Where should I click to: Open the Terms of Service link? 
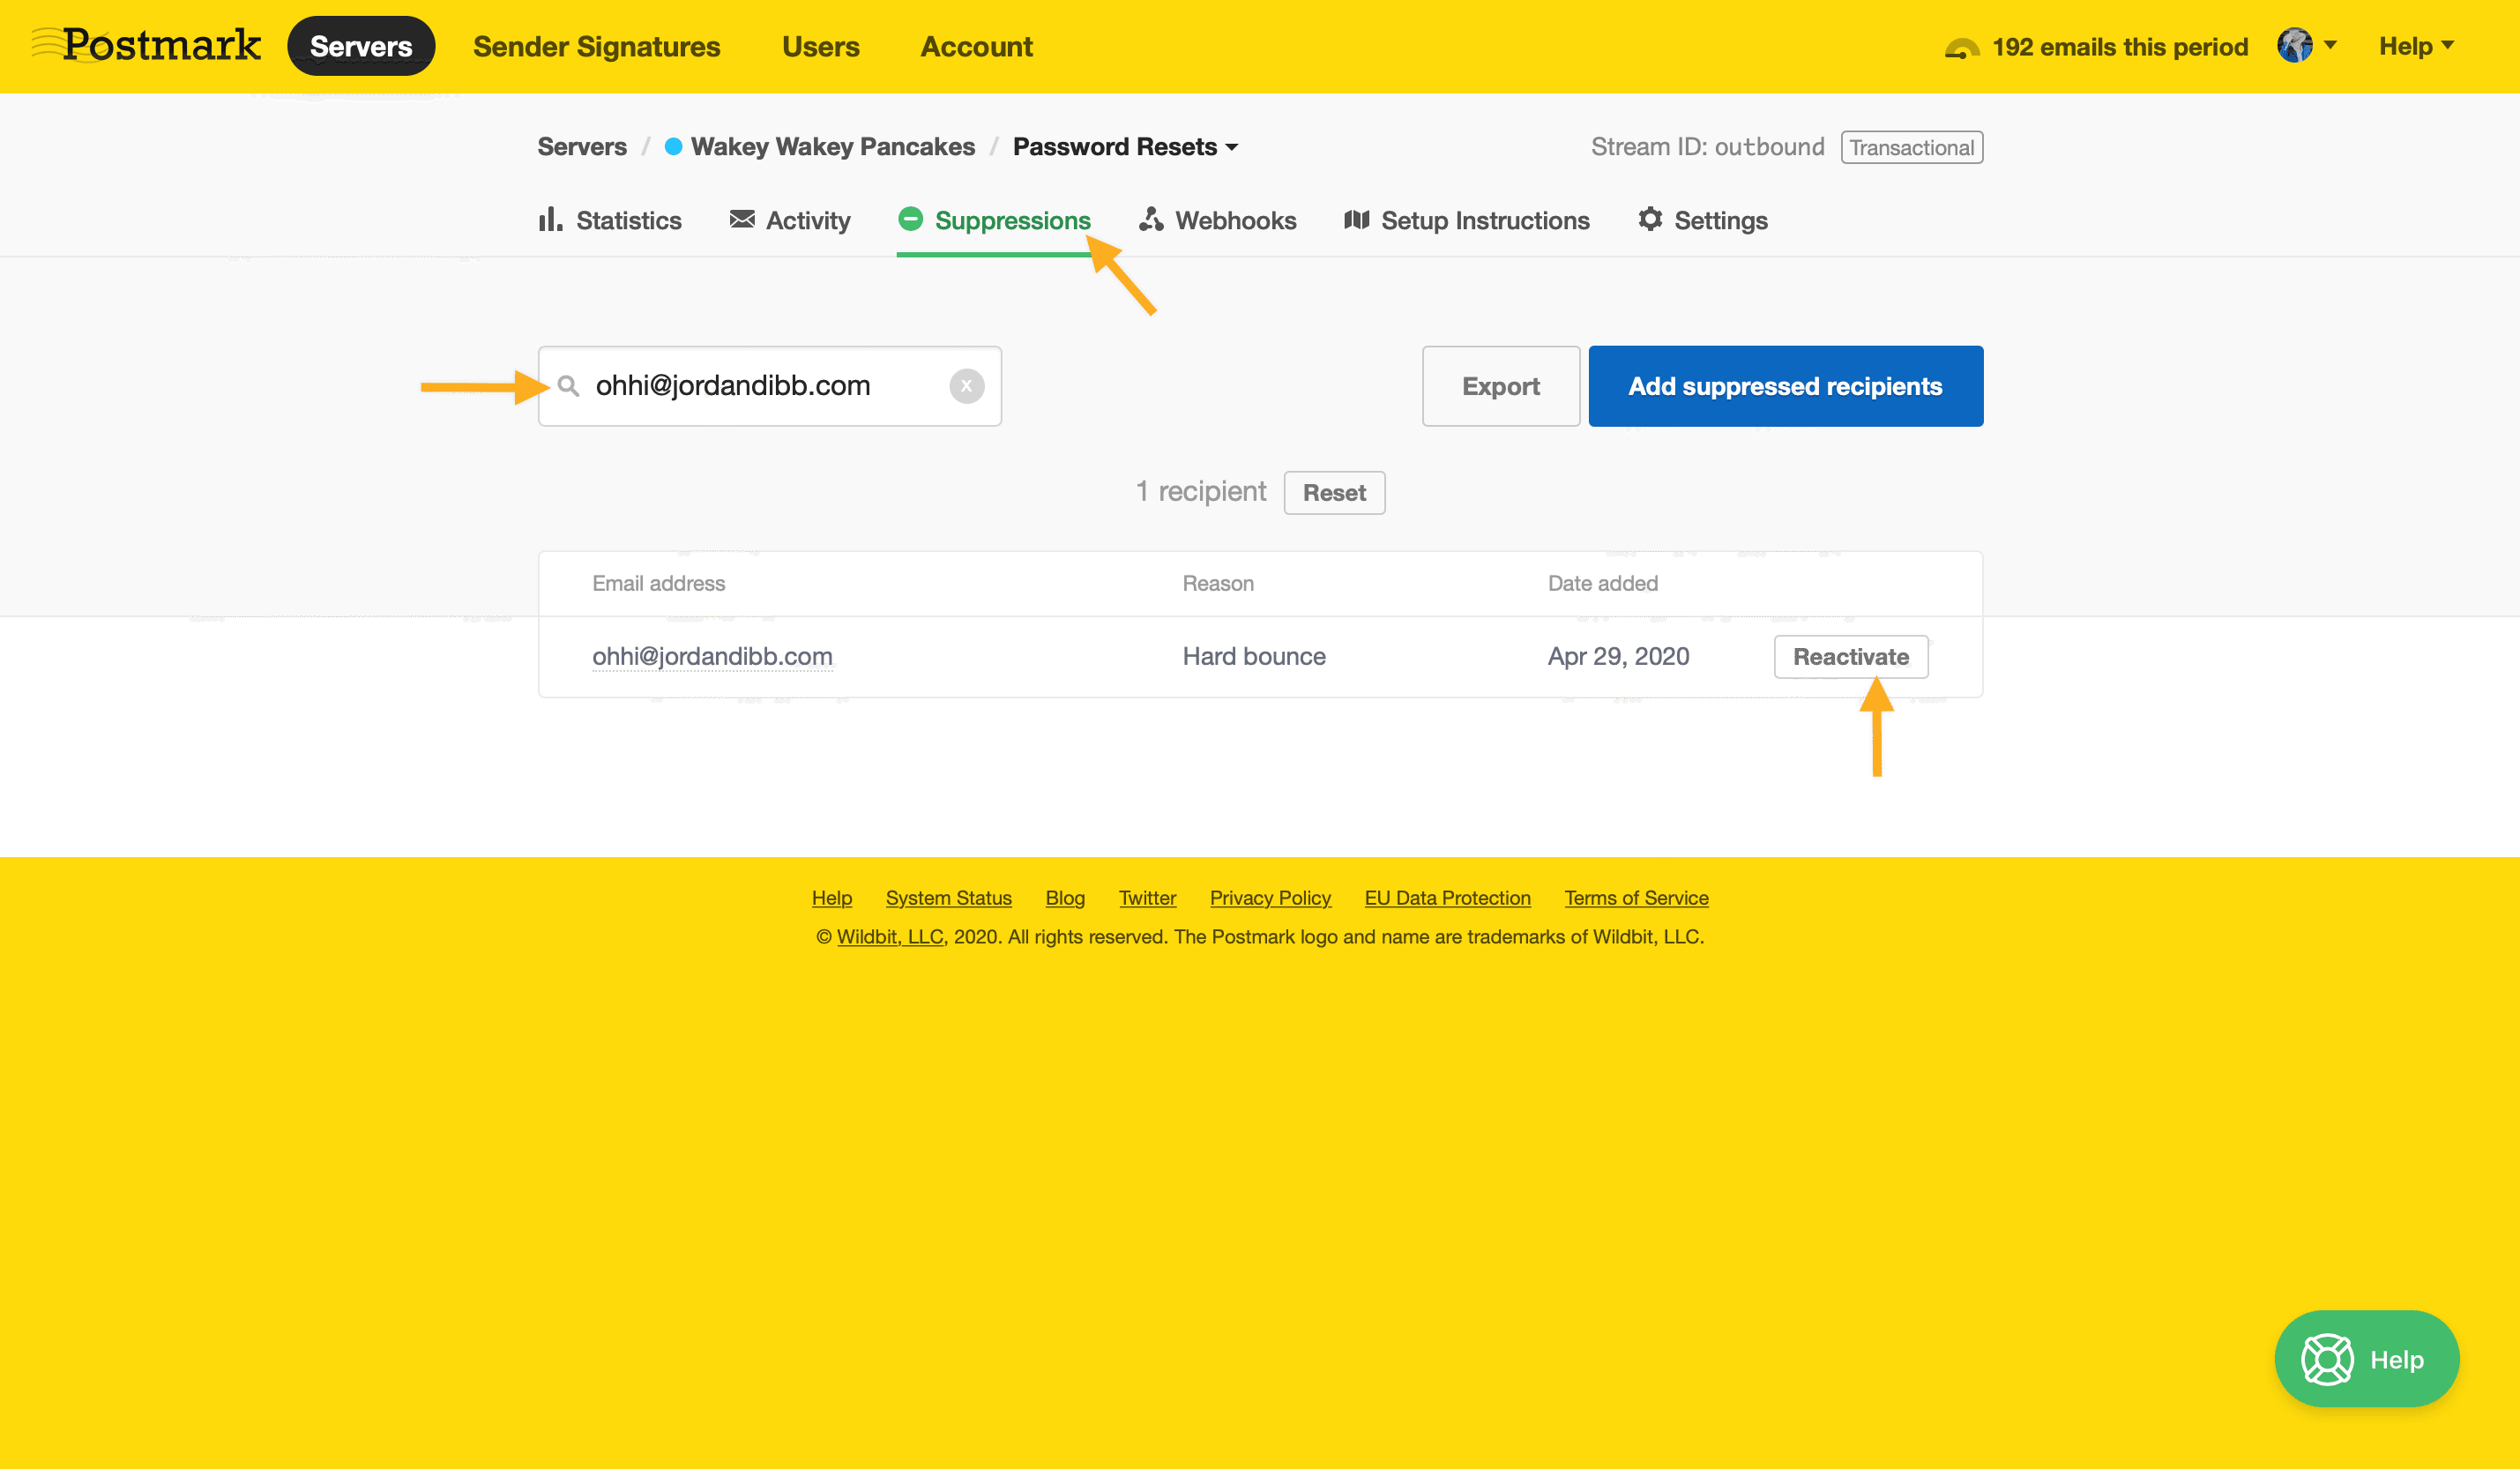(x=1636, y=898)
